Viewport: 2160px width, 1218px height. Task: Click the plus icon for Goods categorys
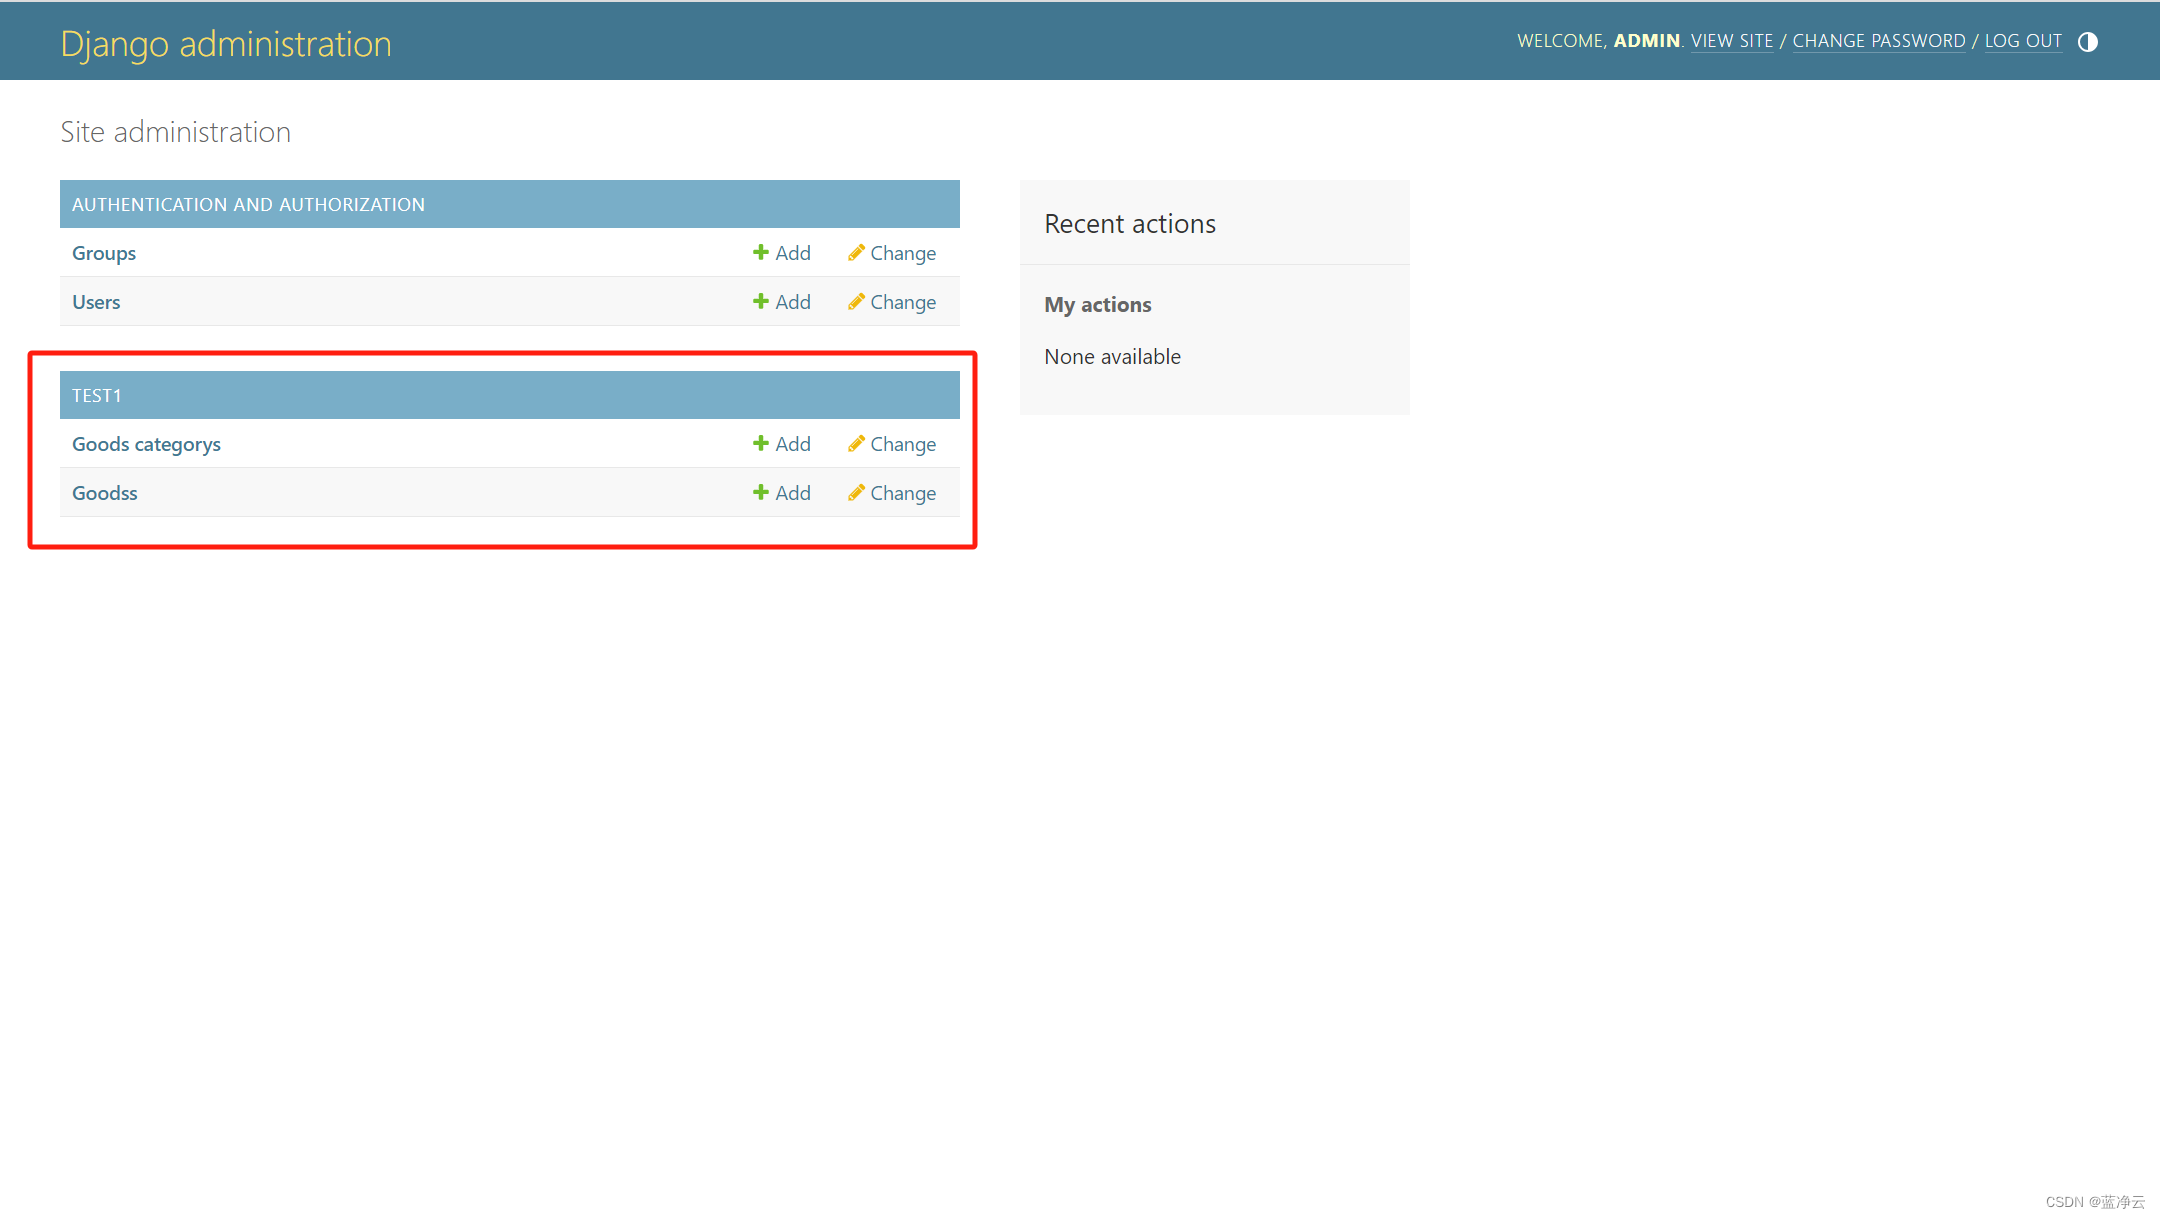(x=760, y=443)
